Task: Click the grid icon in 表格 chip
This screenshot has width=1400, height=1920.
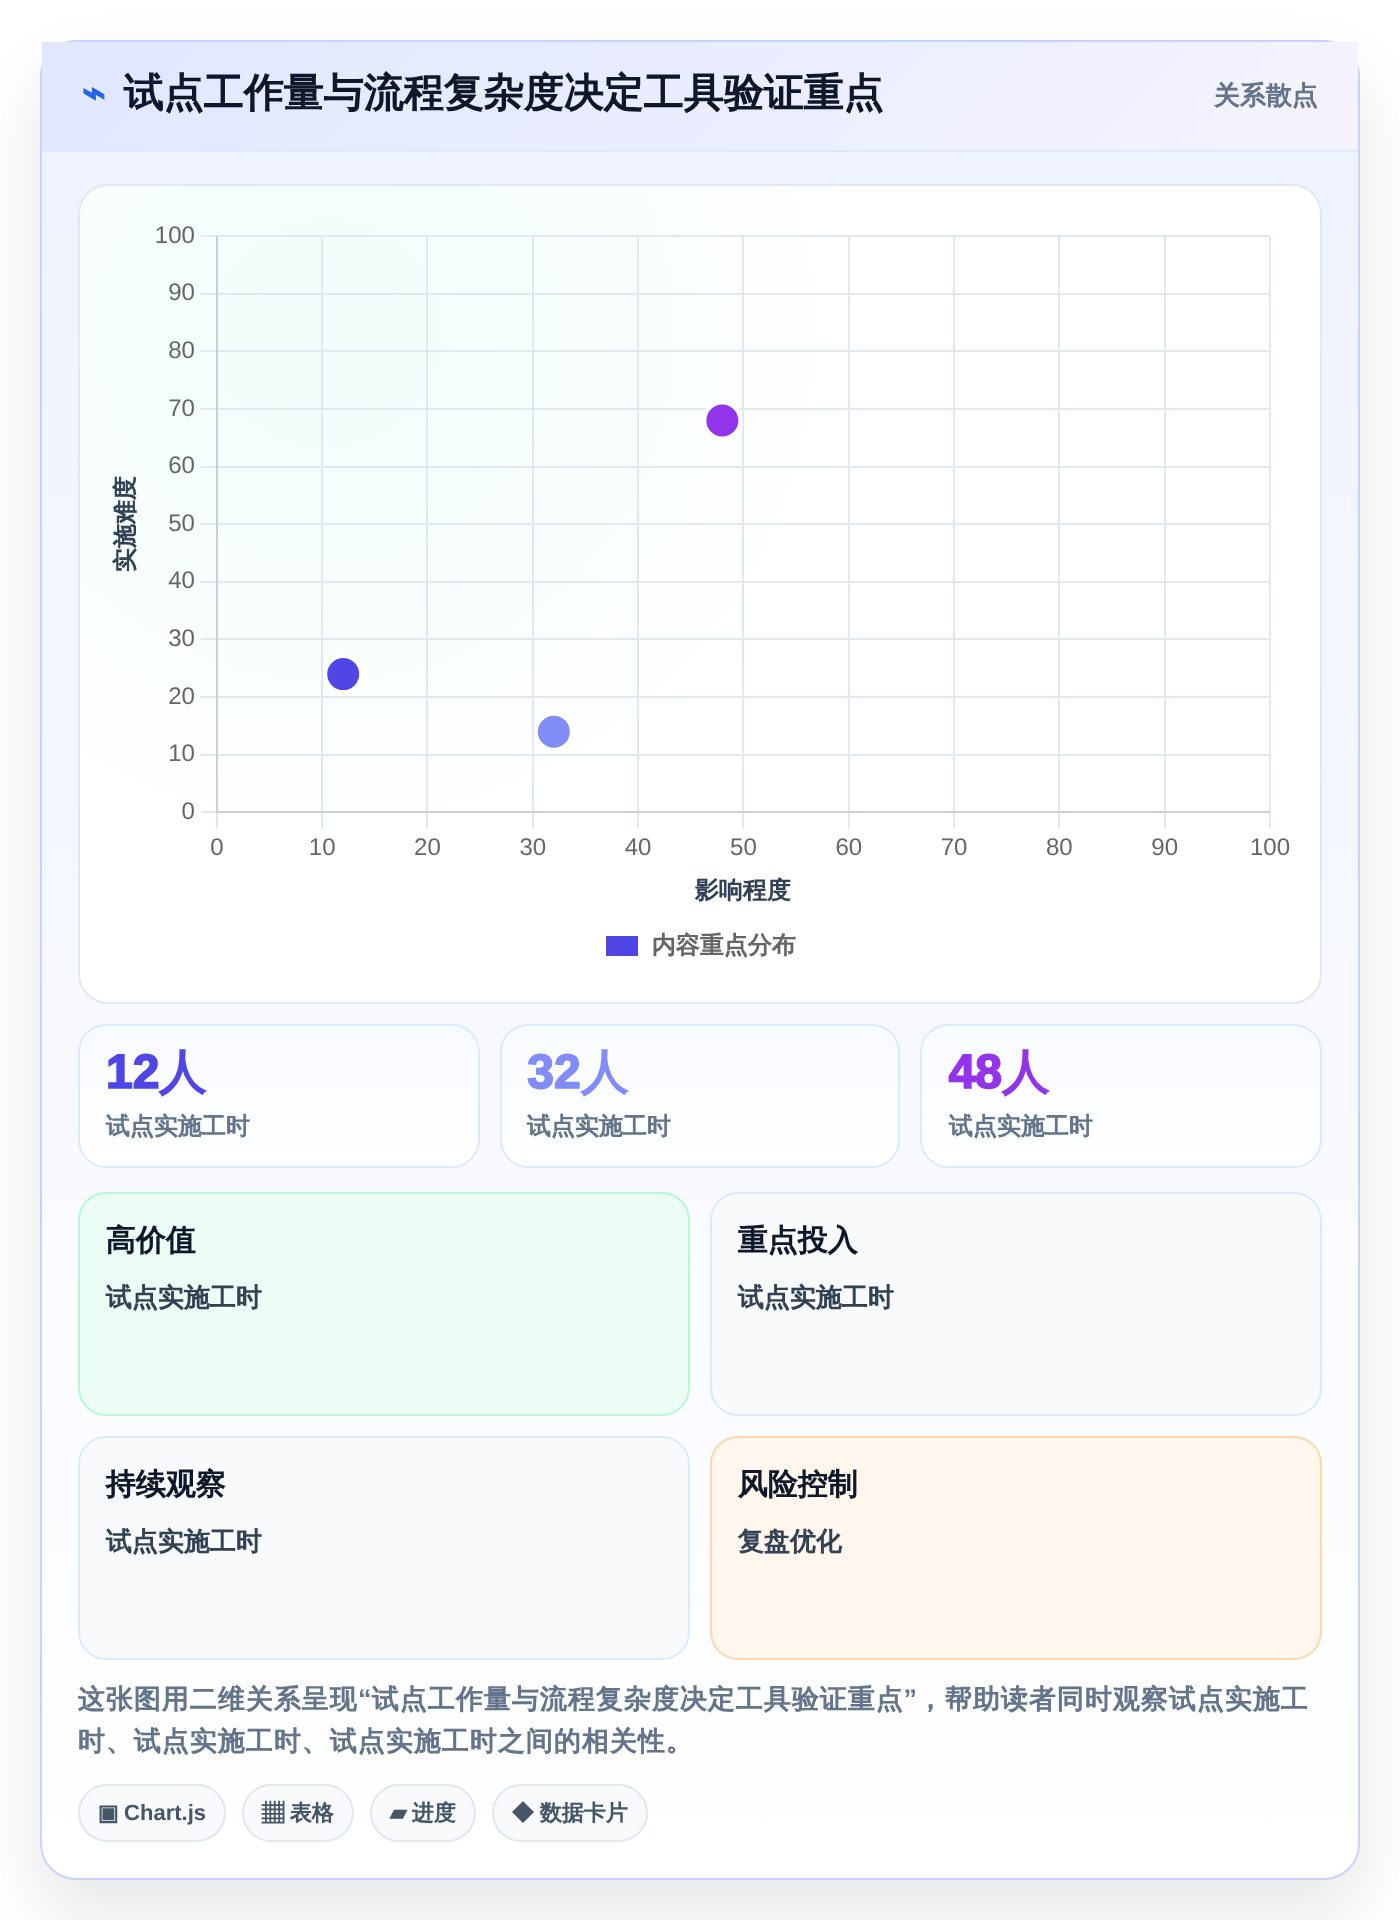Action: 273,1813
